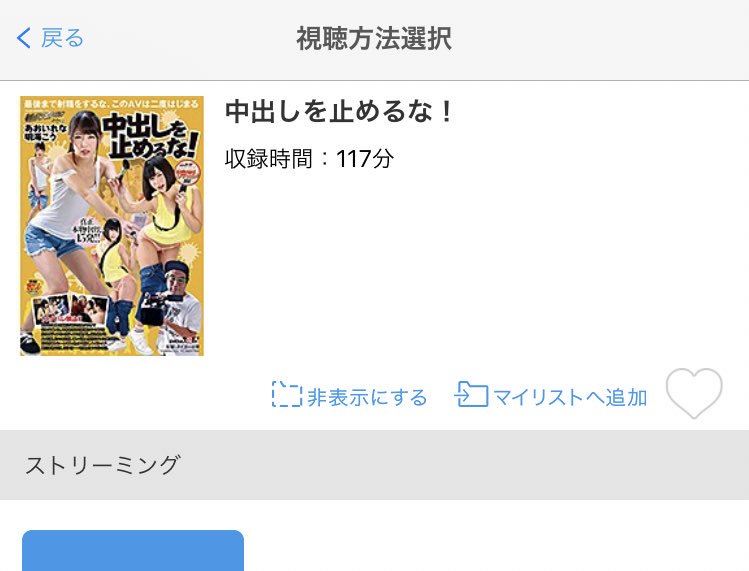Viewport: 749px width, 571px height.
Task: Tap the dashed-square hide icon
Action: click(287, 394)
